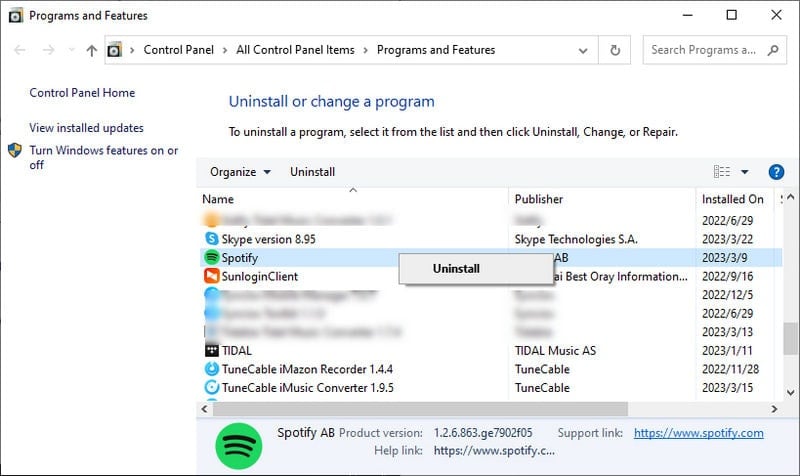
Task: Open the view options dropdown arrow
Action: pos(744,172)
